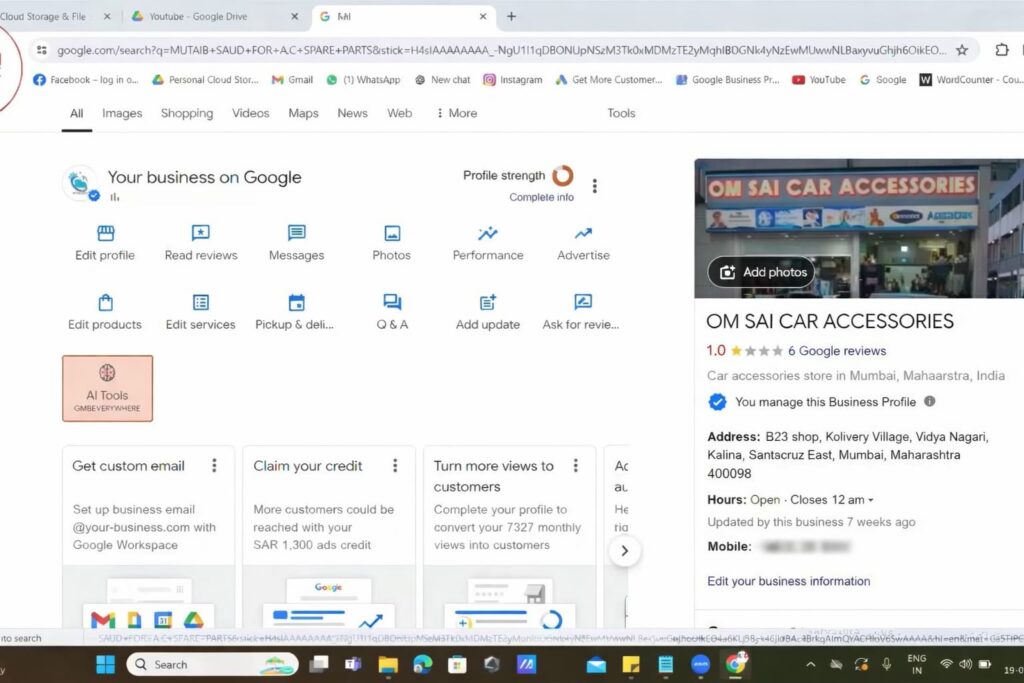Image resolution: width=1024 pixels, height=683 pixels.
Task: Click the Advertise icon
Action: (583, 234)
